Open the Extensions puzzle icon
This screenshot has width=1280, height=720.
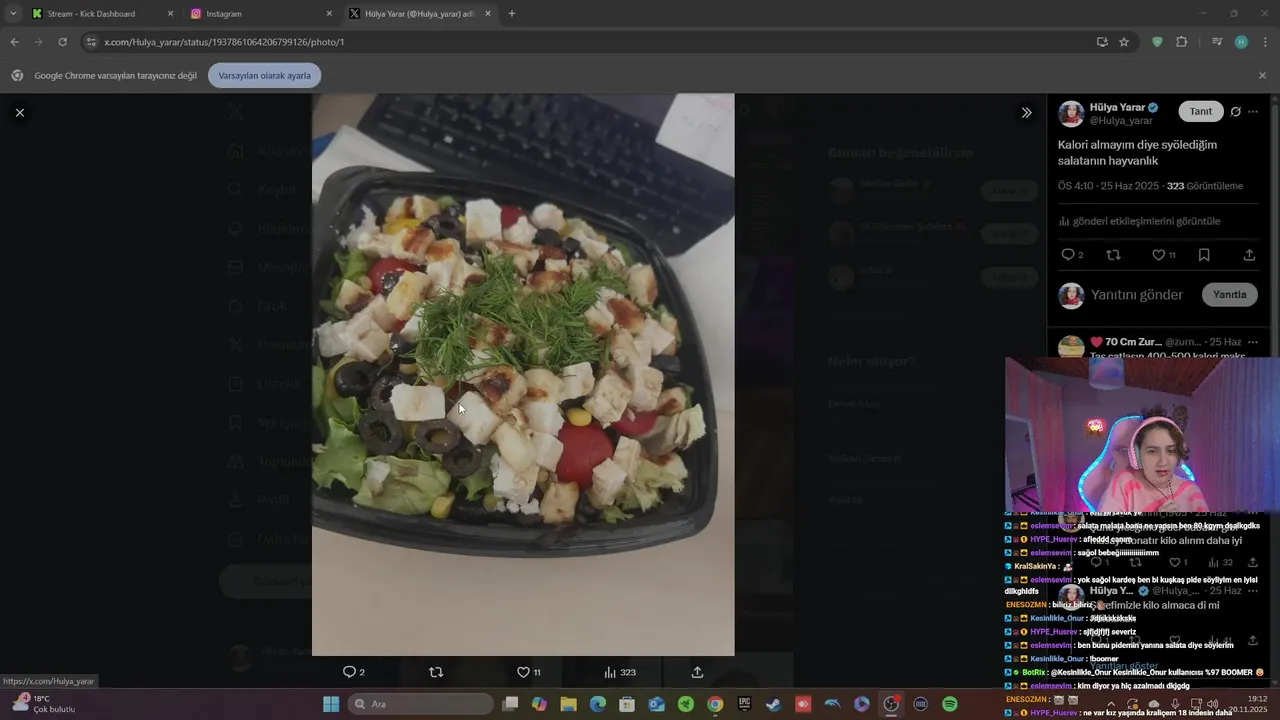[x=1182, y=42]
